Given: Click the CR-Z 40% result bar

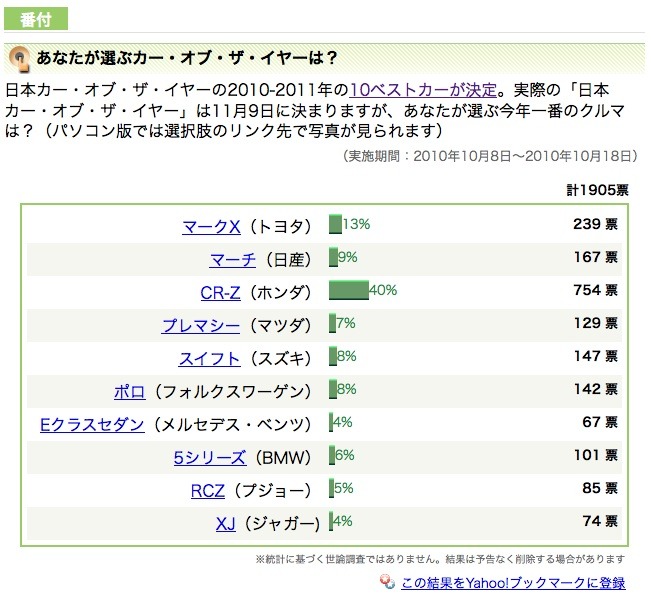Looking at the screenshot, I should coord(348,291).
